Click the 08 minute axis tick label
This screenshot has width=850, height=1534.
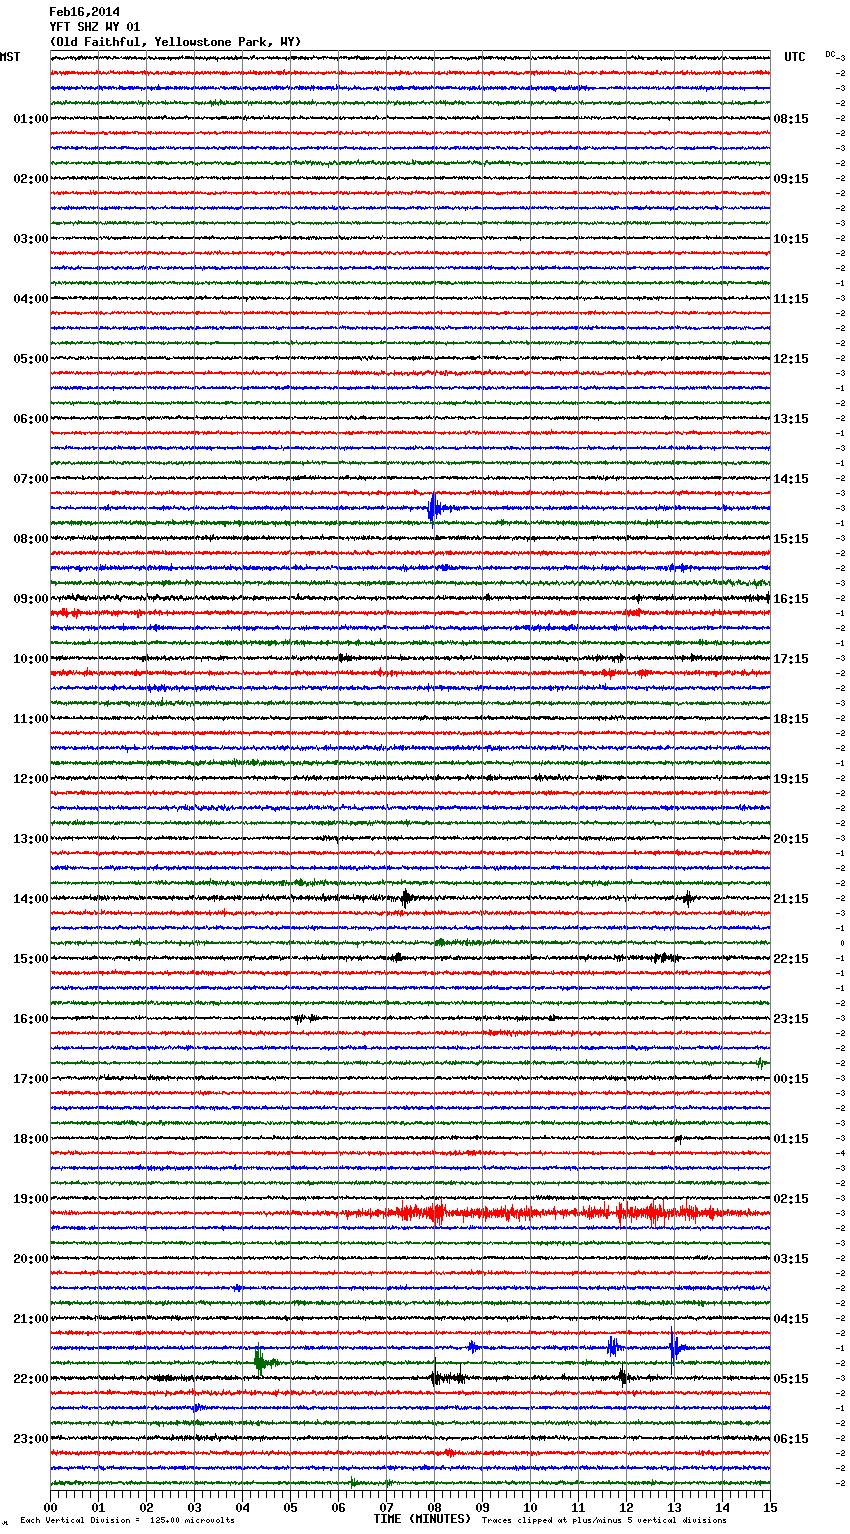click(434, 1508)
